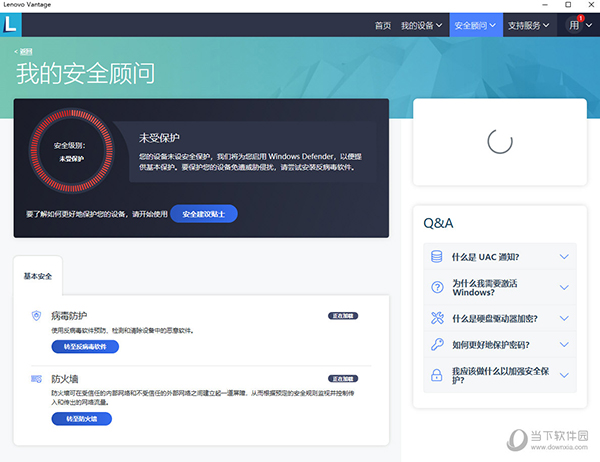Click the question mark icon beside Windows activation
This screenshot has width=600, height=462.
(437, 287)
